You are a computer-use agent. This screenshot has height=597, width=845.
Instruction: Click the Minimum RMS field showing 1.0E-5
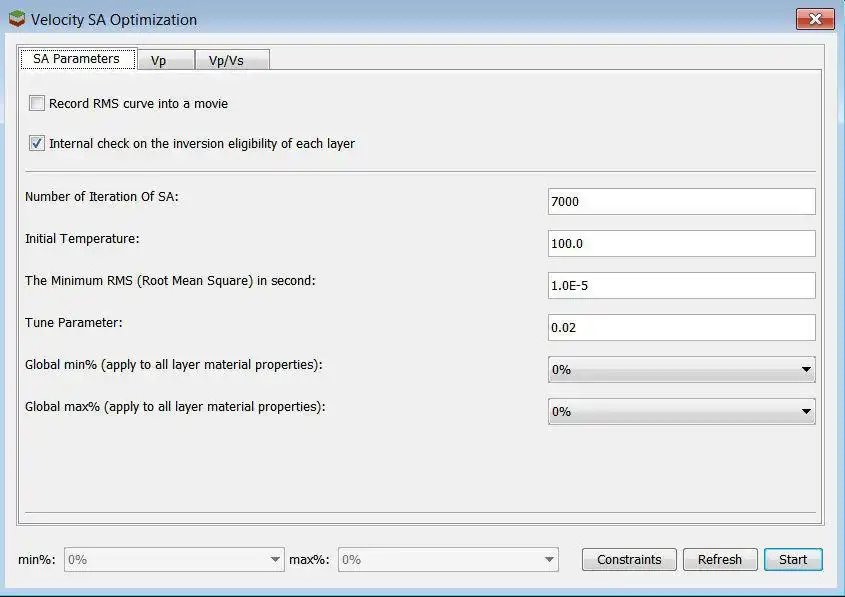click(x=681, y=286)
